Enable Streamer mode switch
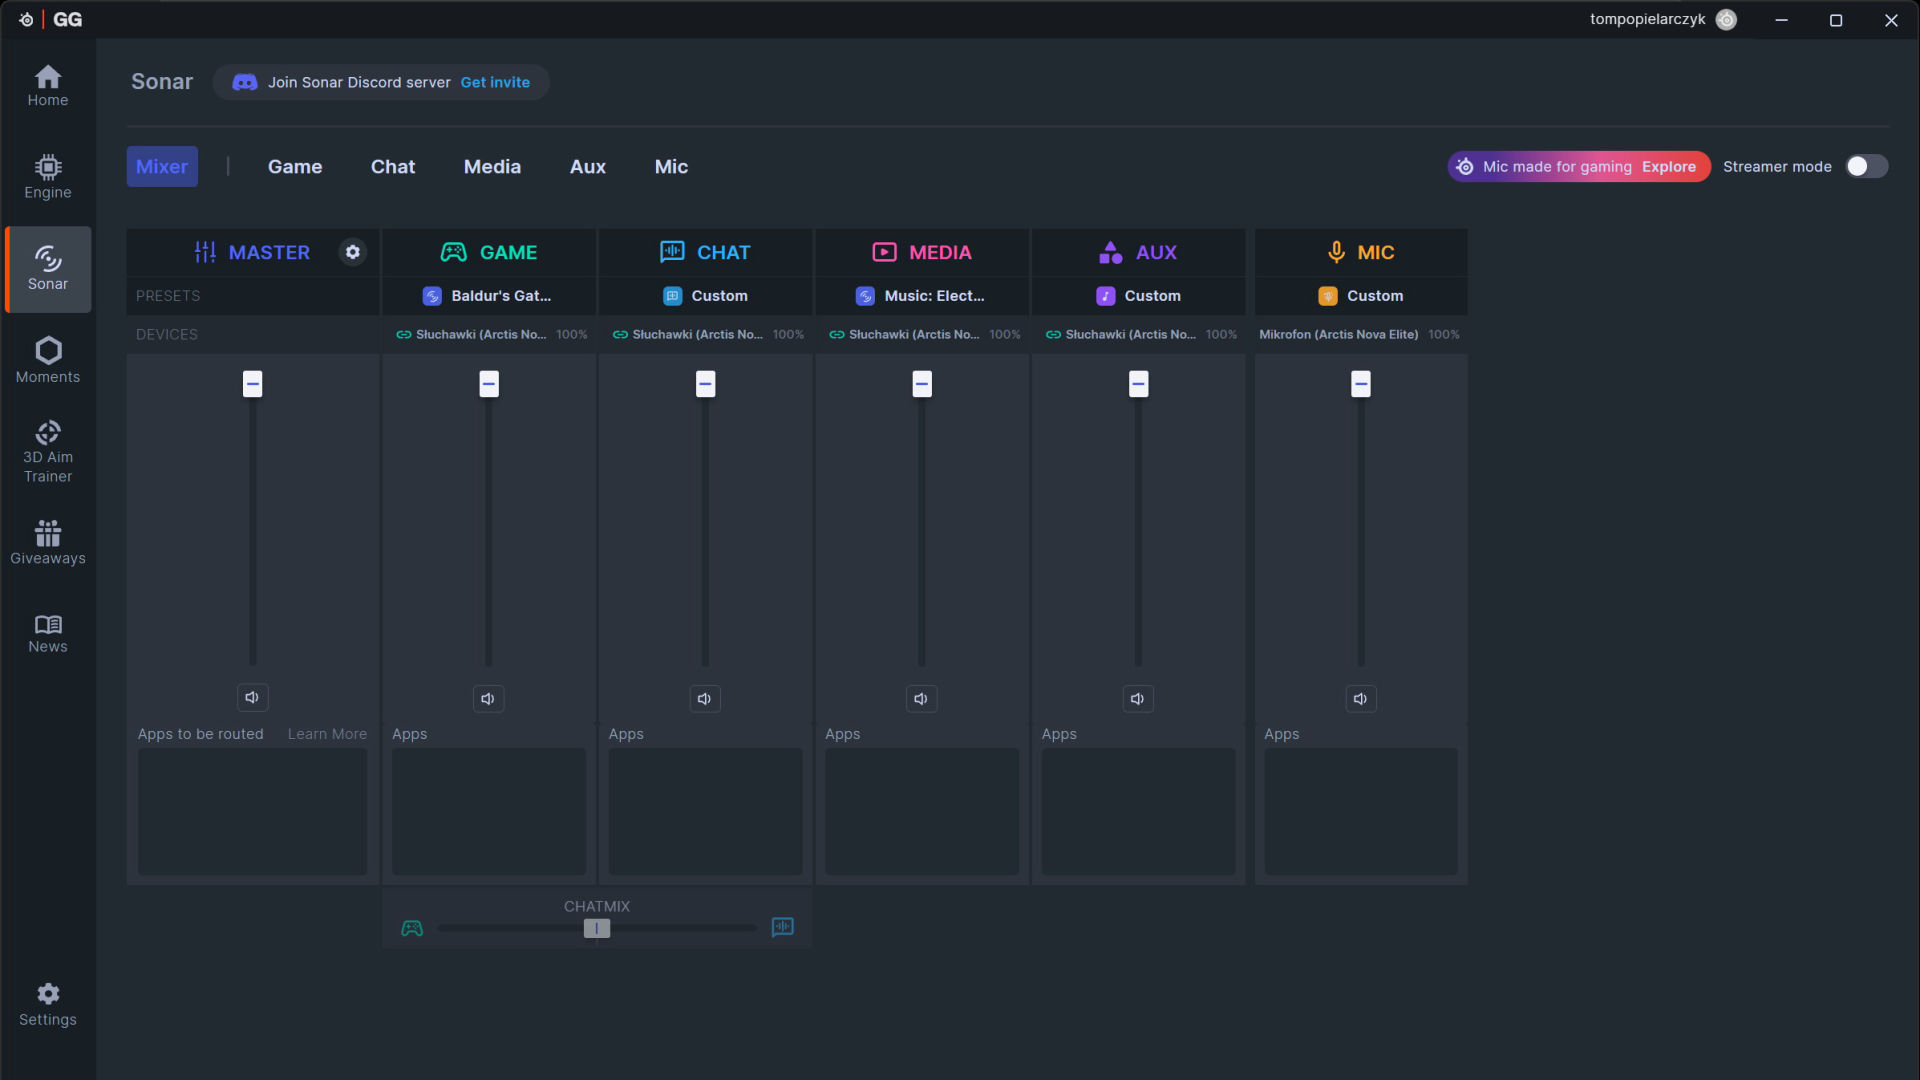This screenshot has height=1080, width=1920. point(1866,166)
